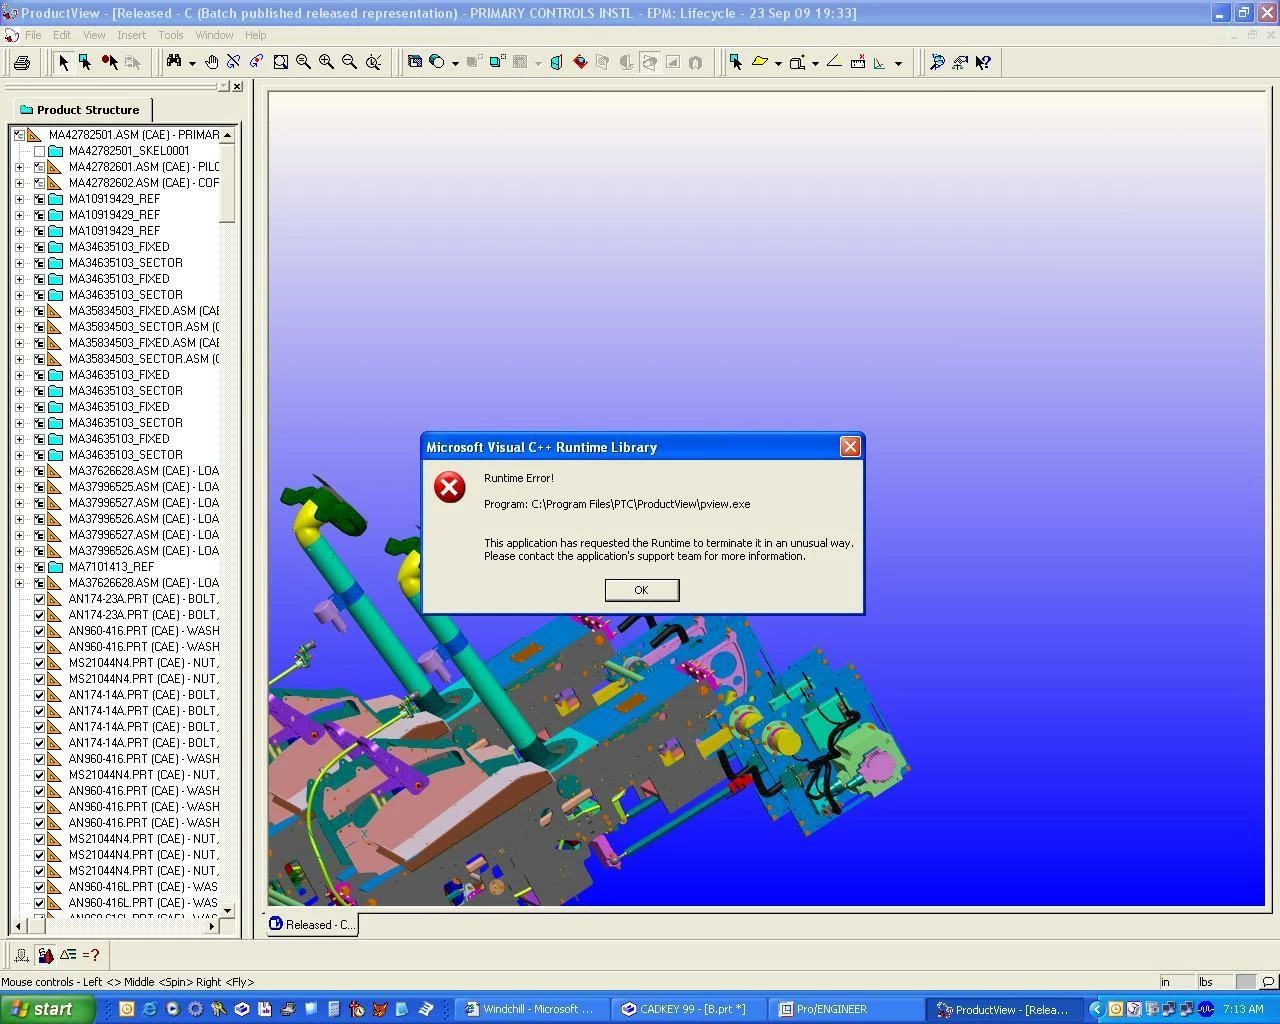Viewport: 1280px width, 1024px height.
Task: Toggle checkbox for first AN174-14A.PRT BOLT row
Action: [39, 695]
